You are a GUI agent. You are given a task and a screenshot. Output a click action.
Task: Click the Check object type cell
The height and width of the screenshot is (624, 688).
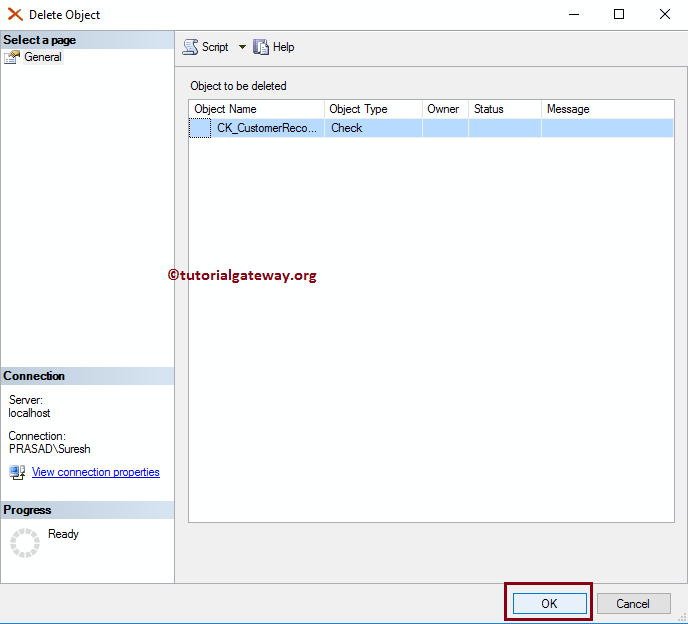pyautogui.click(x=373, y=128)
